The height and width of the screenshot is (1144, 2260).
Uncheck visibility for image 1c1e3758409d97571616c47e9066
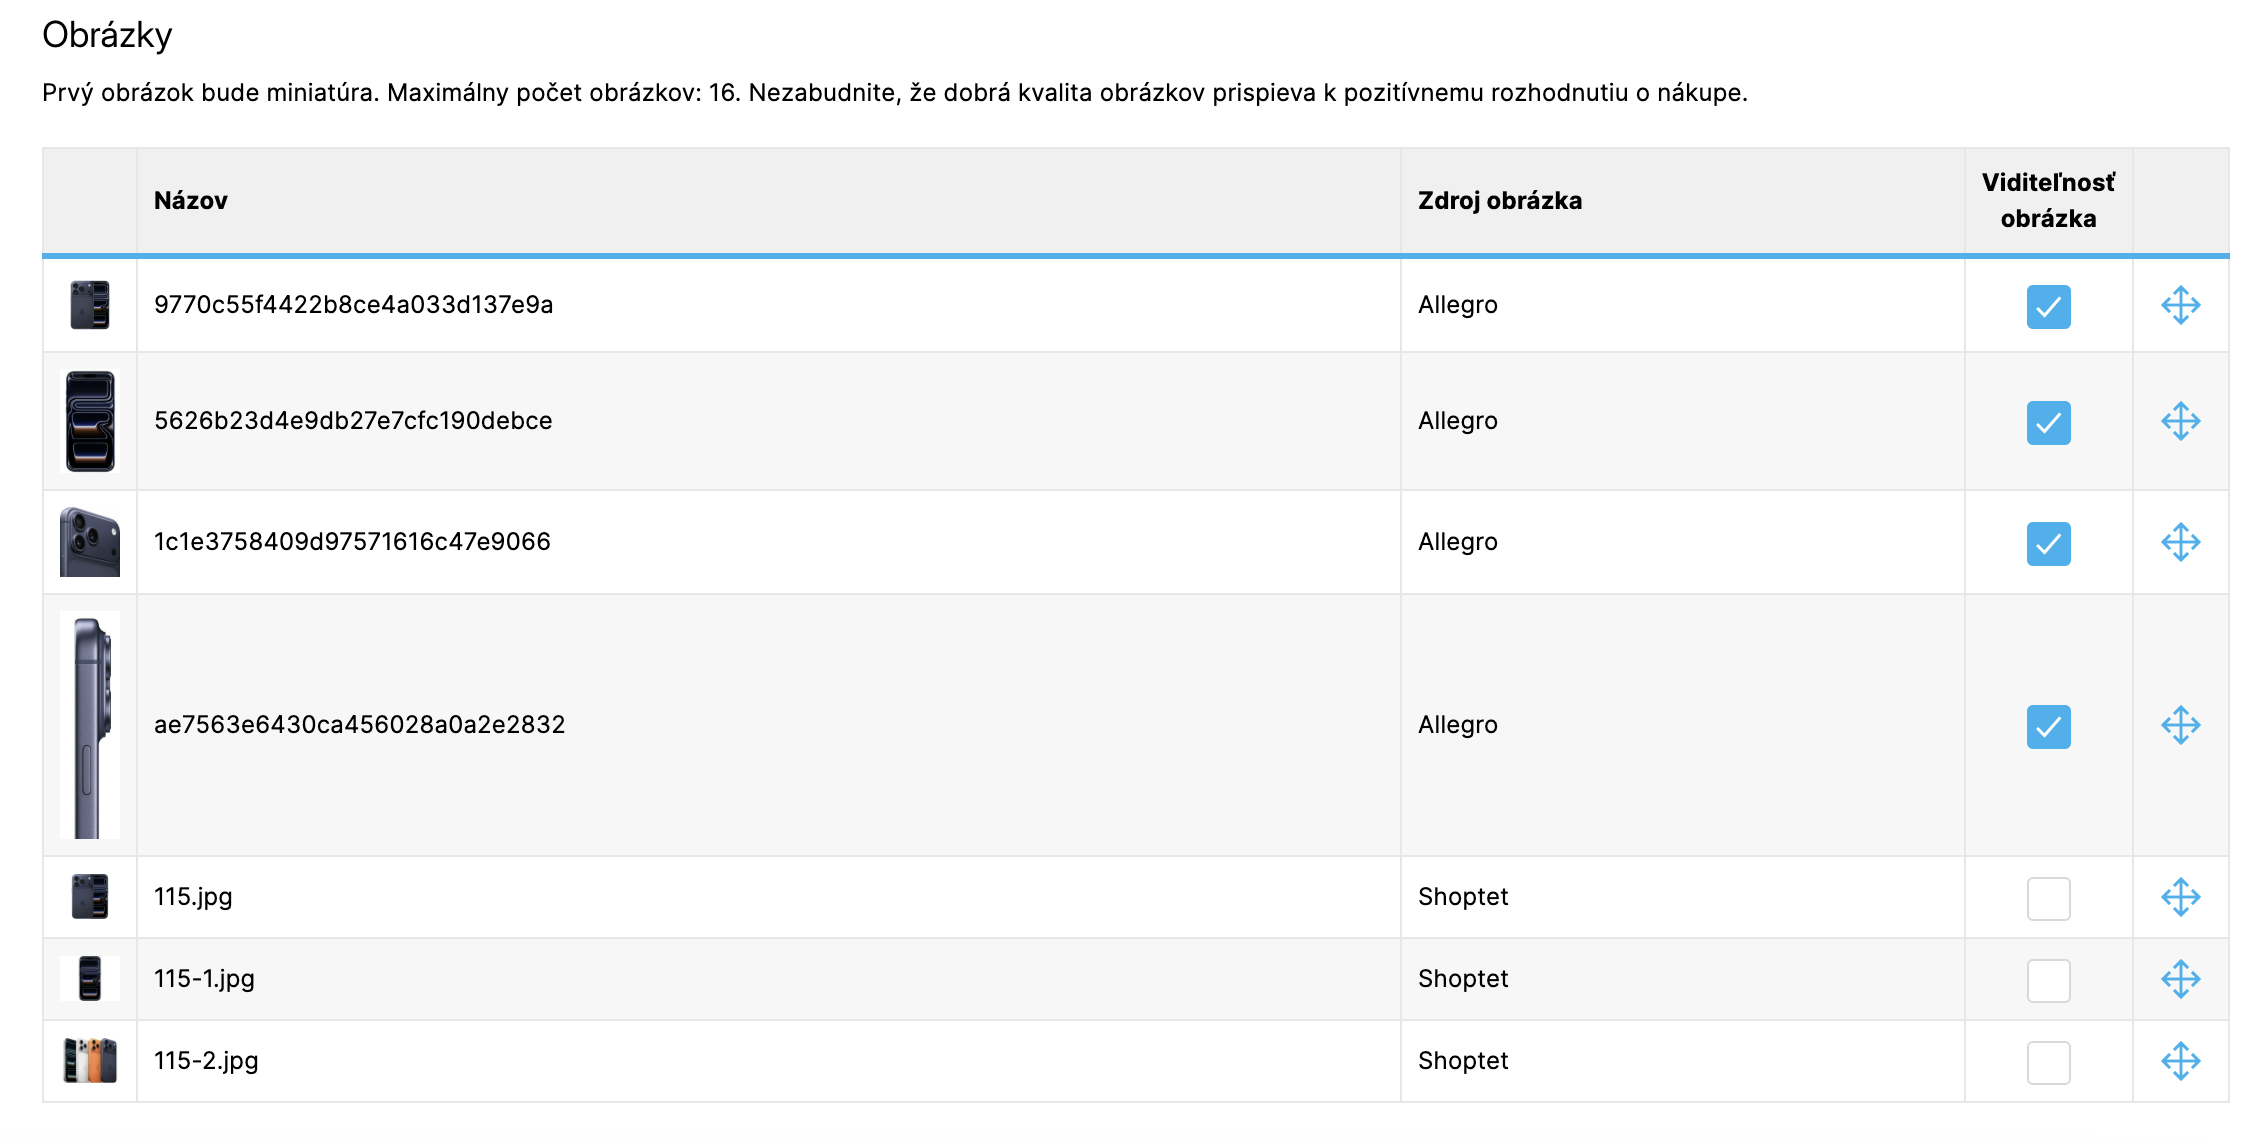pyautogui.click(x=2048, y=544)
